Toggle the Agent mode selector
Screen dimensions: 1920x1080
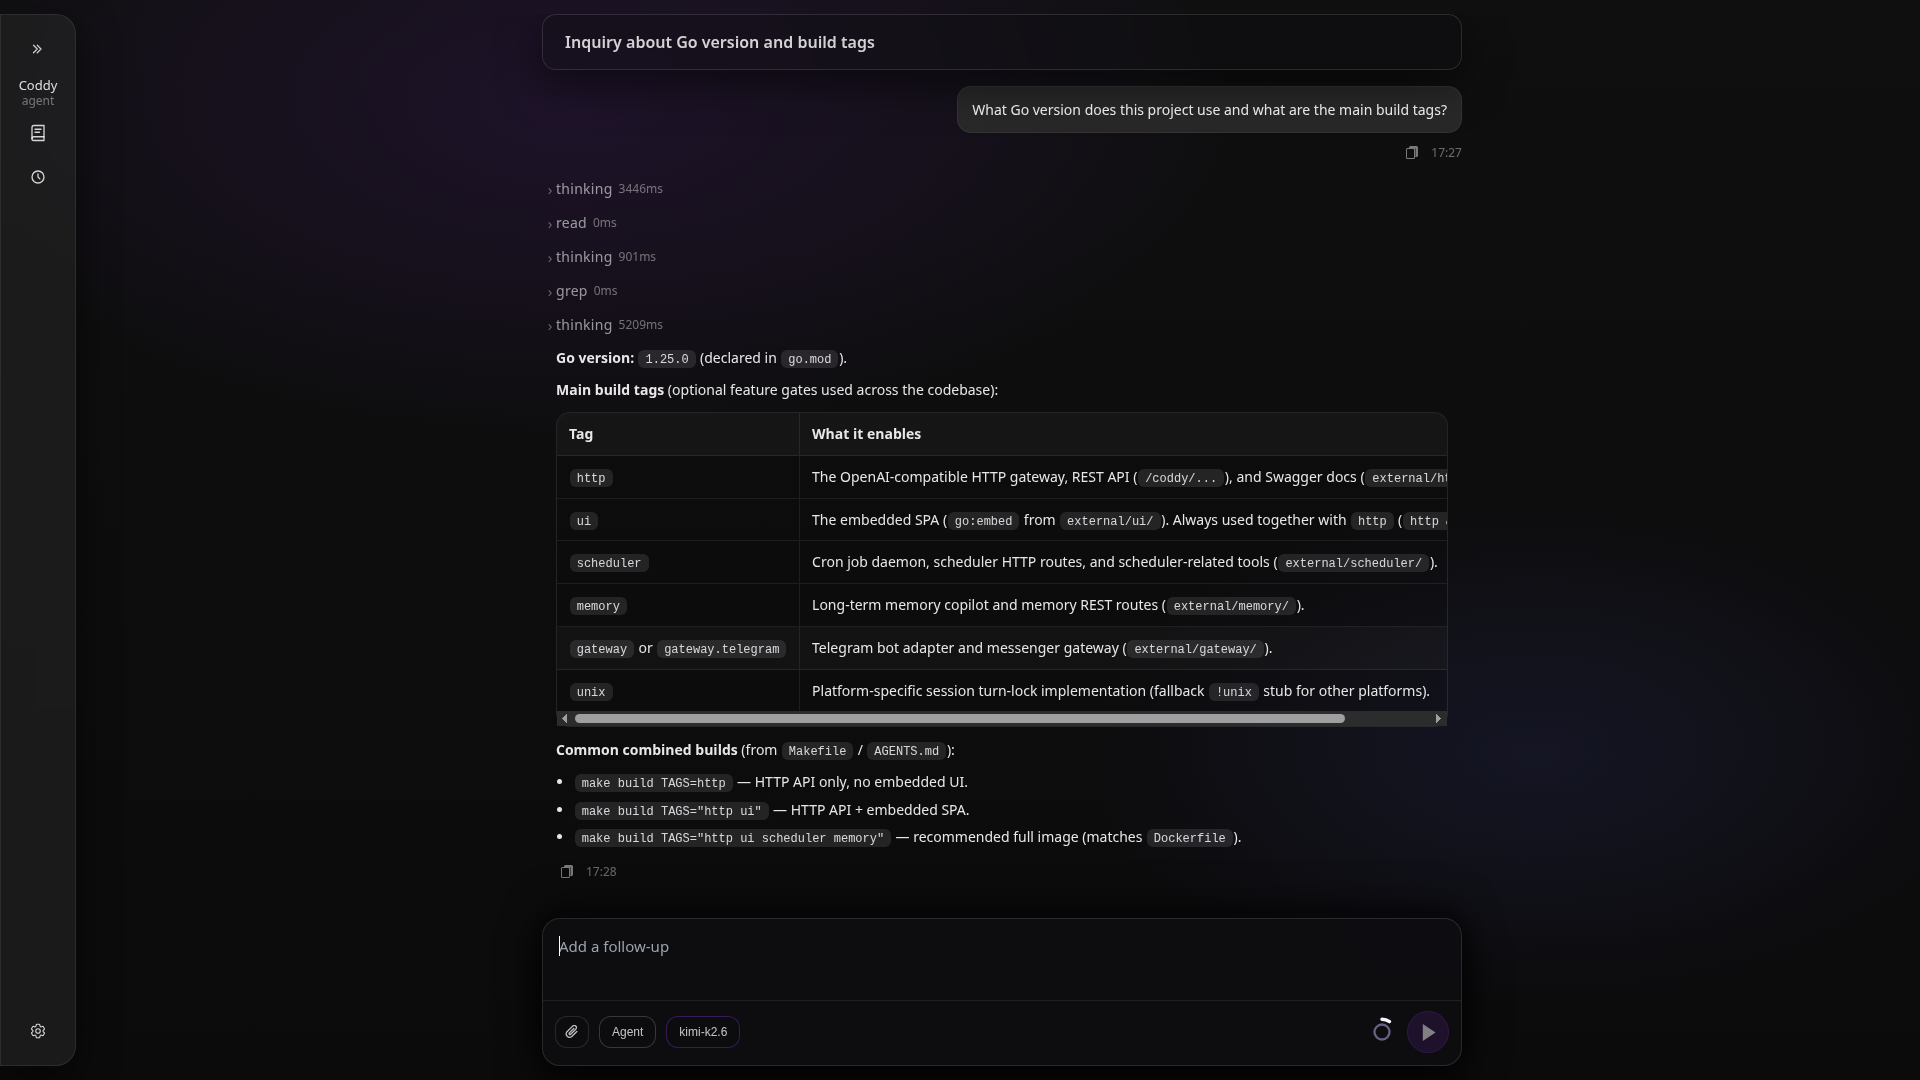pyautogui.click(x=627, y=1032)
